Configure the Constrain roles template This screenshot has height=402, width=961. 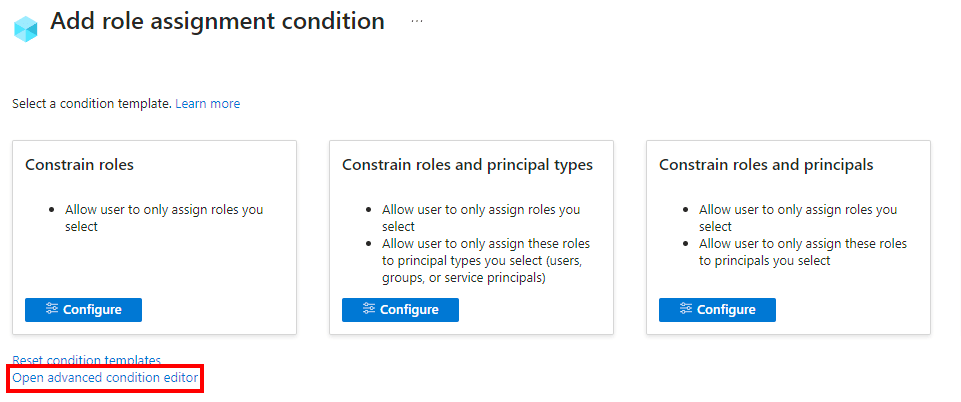click(x=83, y=310)
